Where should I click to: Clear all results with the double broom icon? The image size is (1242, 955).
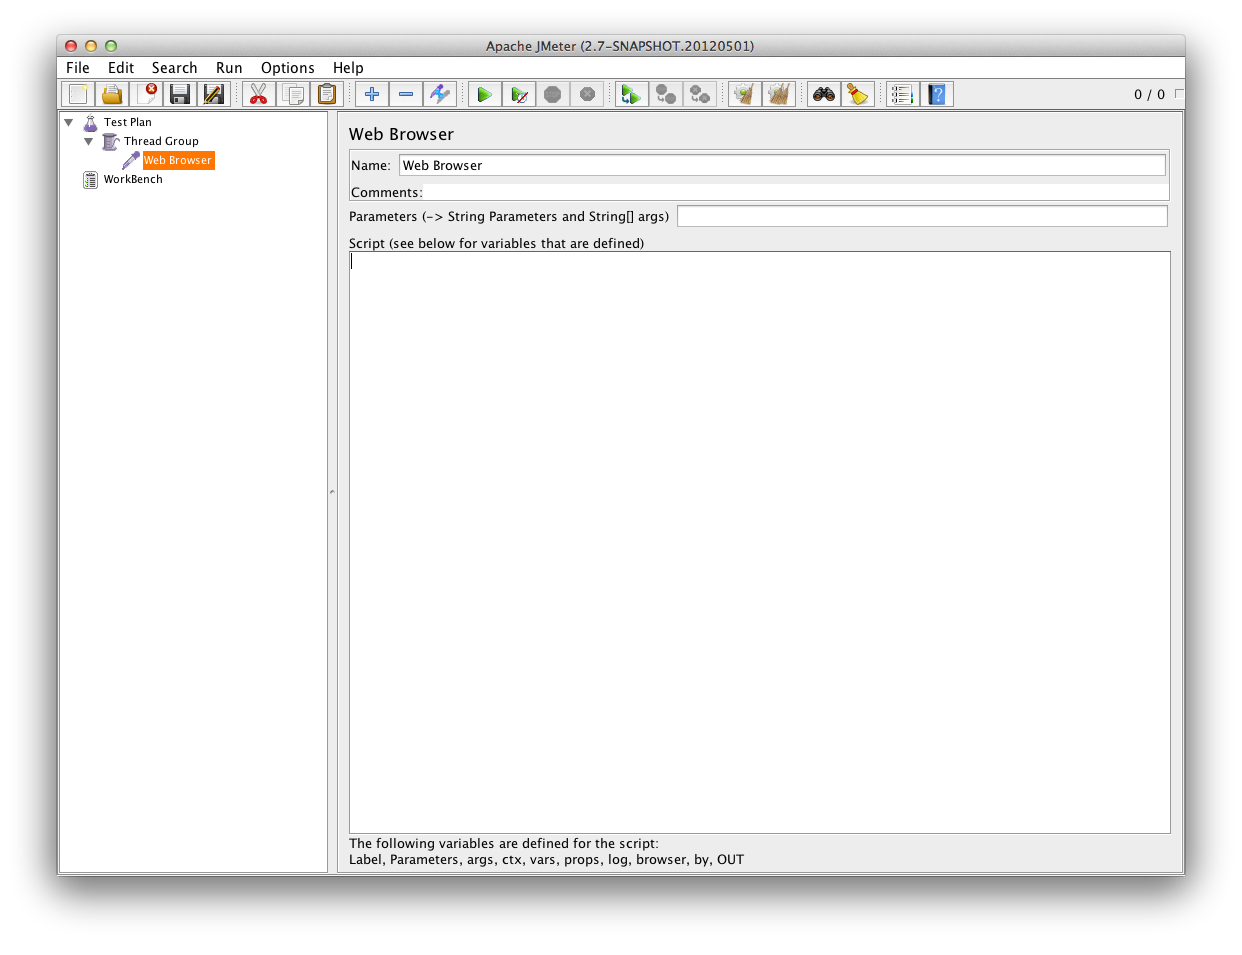tap(779, 93)
